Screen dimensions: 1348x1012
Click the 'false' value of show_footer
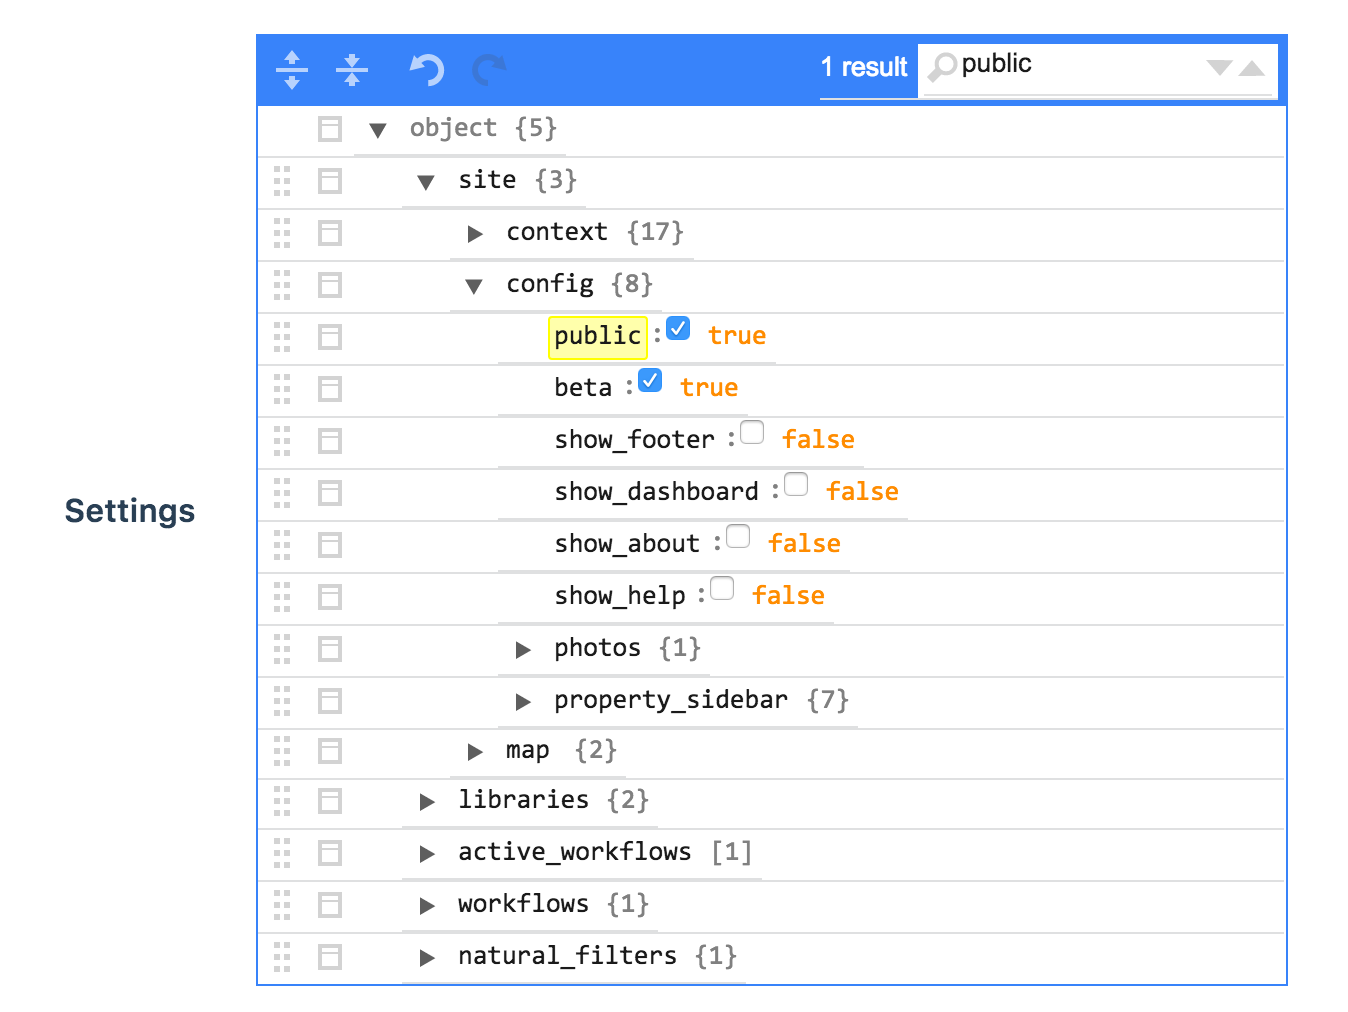tap(818, 440)
